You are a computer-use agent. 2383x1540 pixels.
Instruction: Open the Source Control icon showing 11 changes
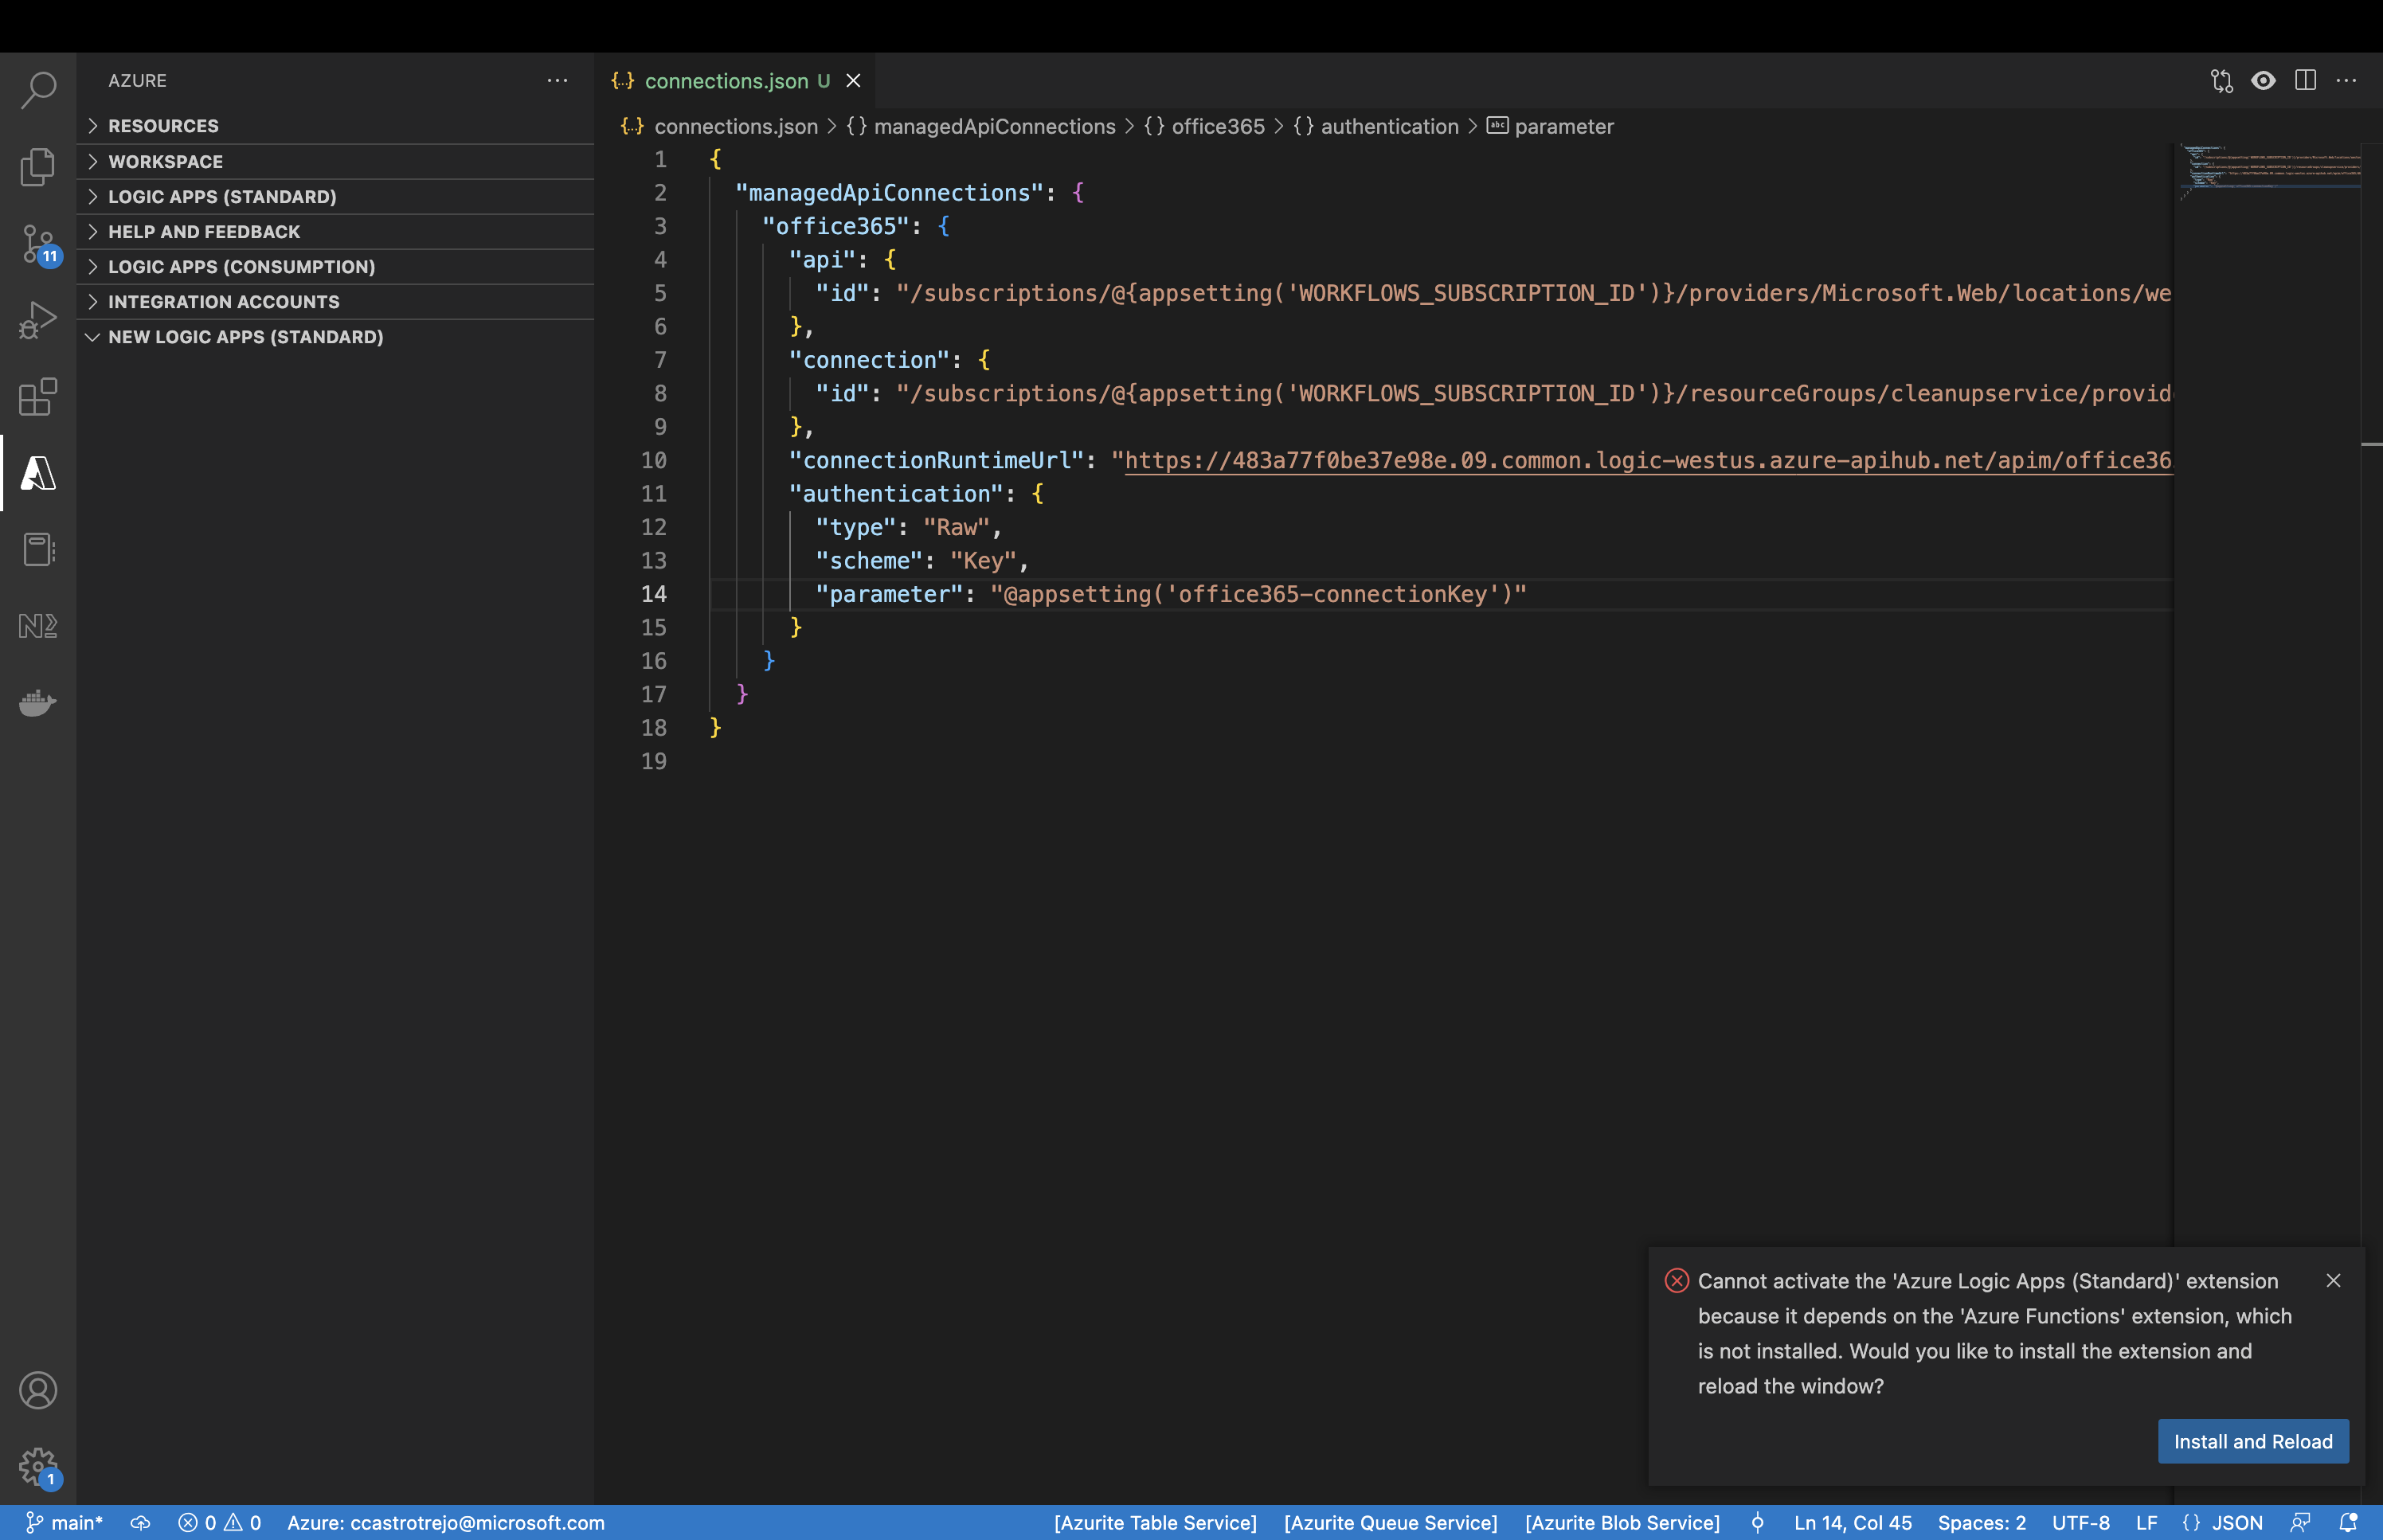point(37,243)
